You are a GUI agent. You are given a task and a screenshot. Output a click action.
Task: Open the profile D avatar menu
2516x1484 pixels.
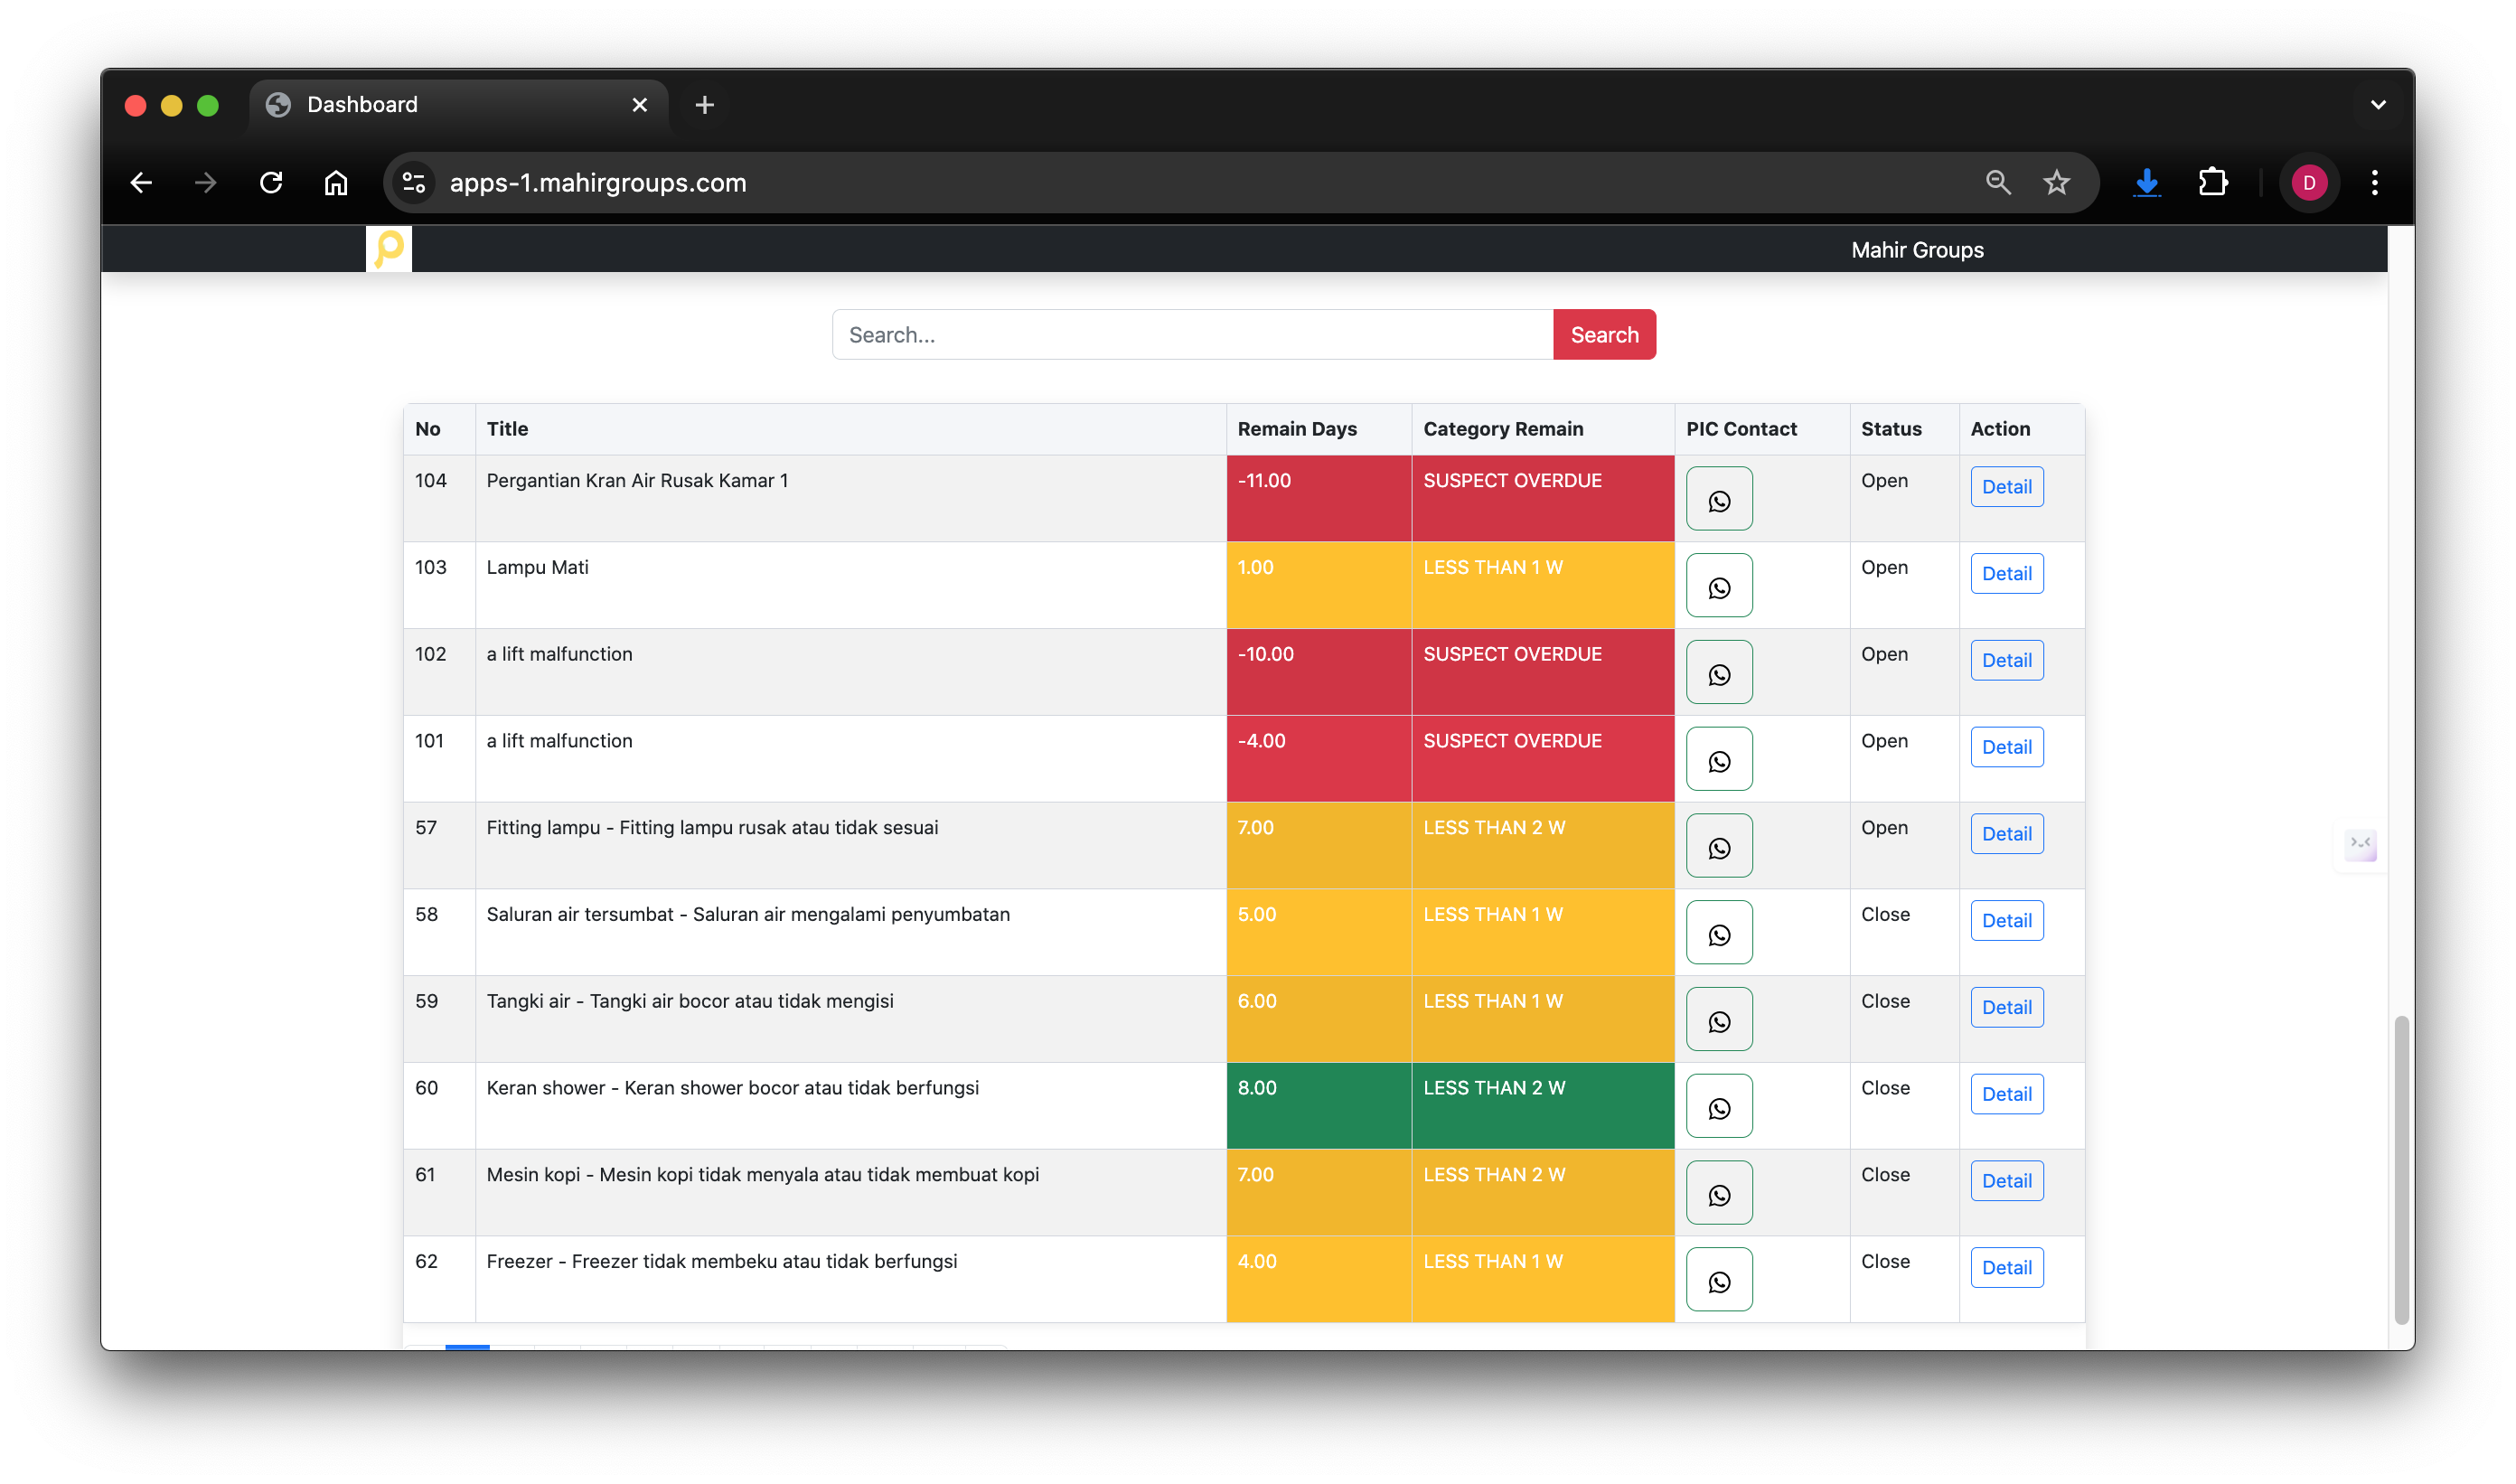pyautogui.click(x=2308, y=183)
